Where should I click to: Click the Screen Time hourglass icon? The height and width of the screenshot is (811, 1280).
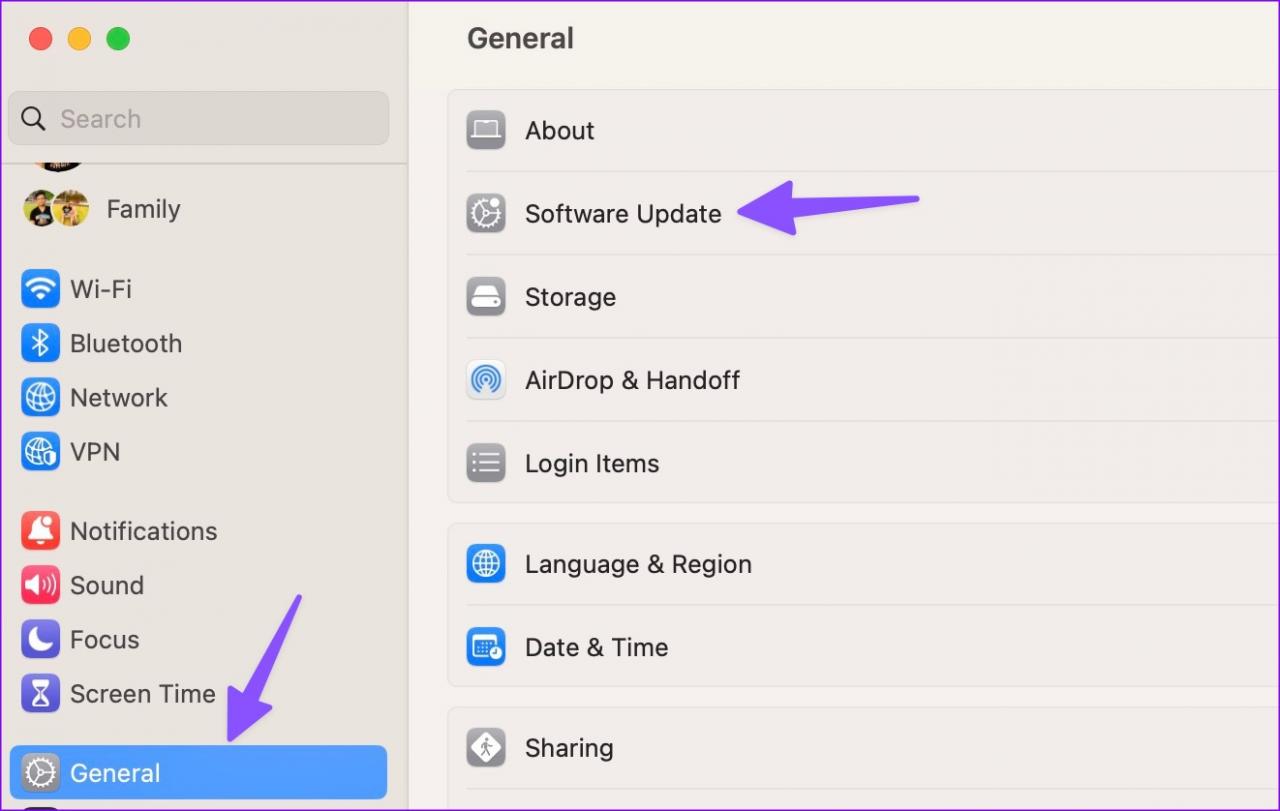40,694
